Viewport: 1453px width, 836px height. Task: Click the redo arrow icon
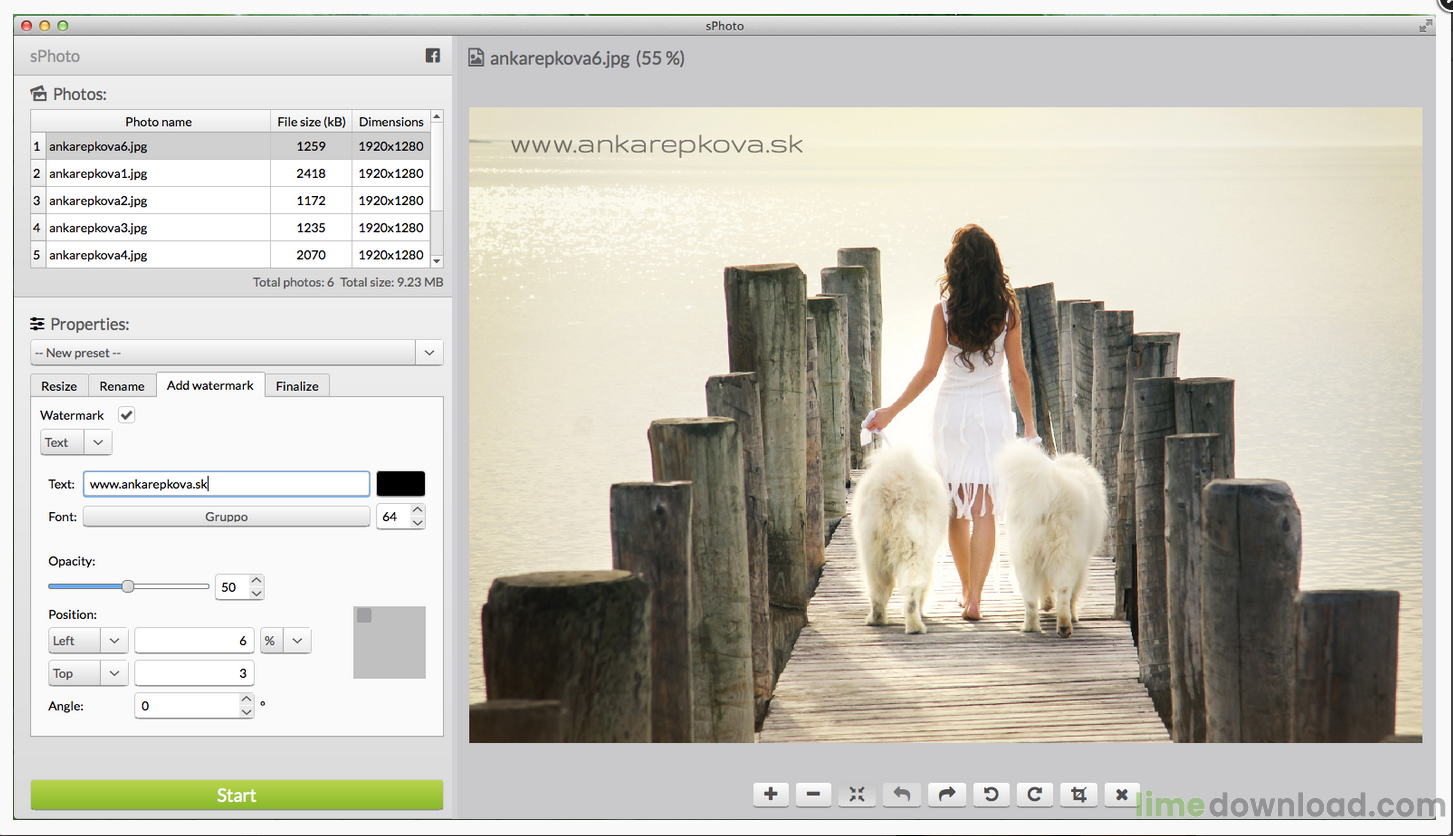946,794
